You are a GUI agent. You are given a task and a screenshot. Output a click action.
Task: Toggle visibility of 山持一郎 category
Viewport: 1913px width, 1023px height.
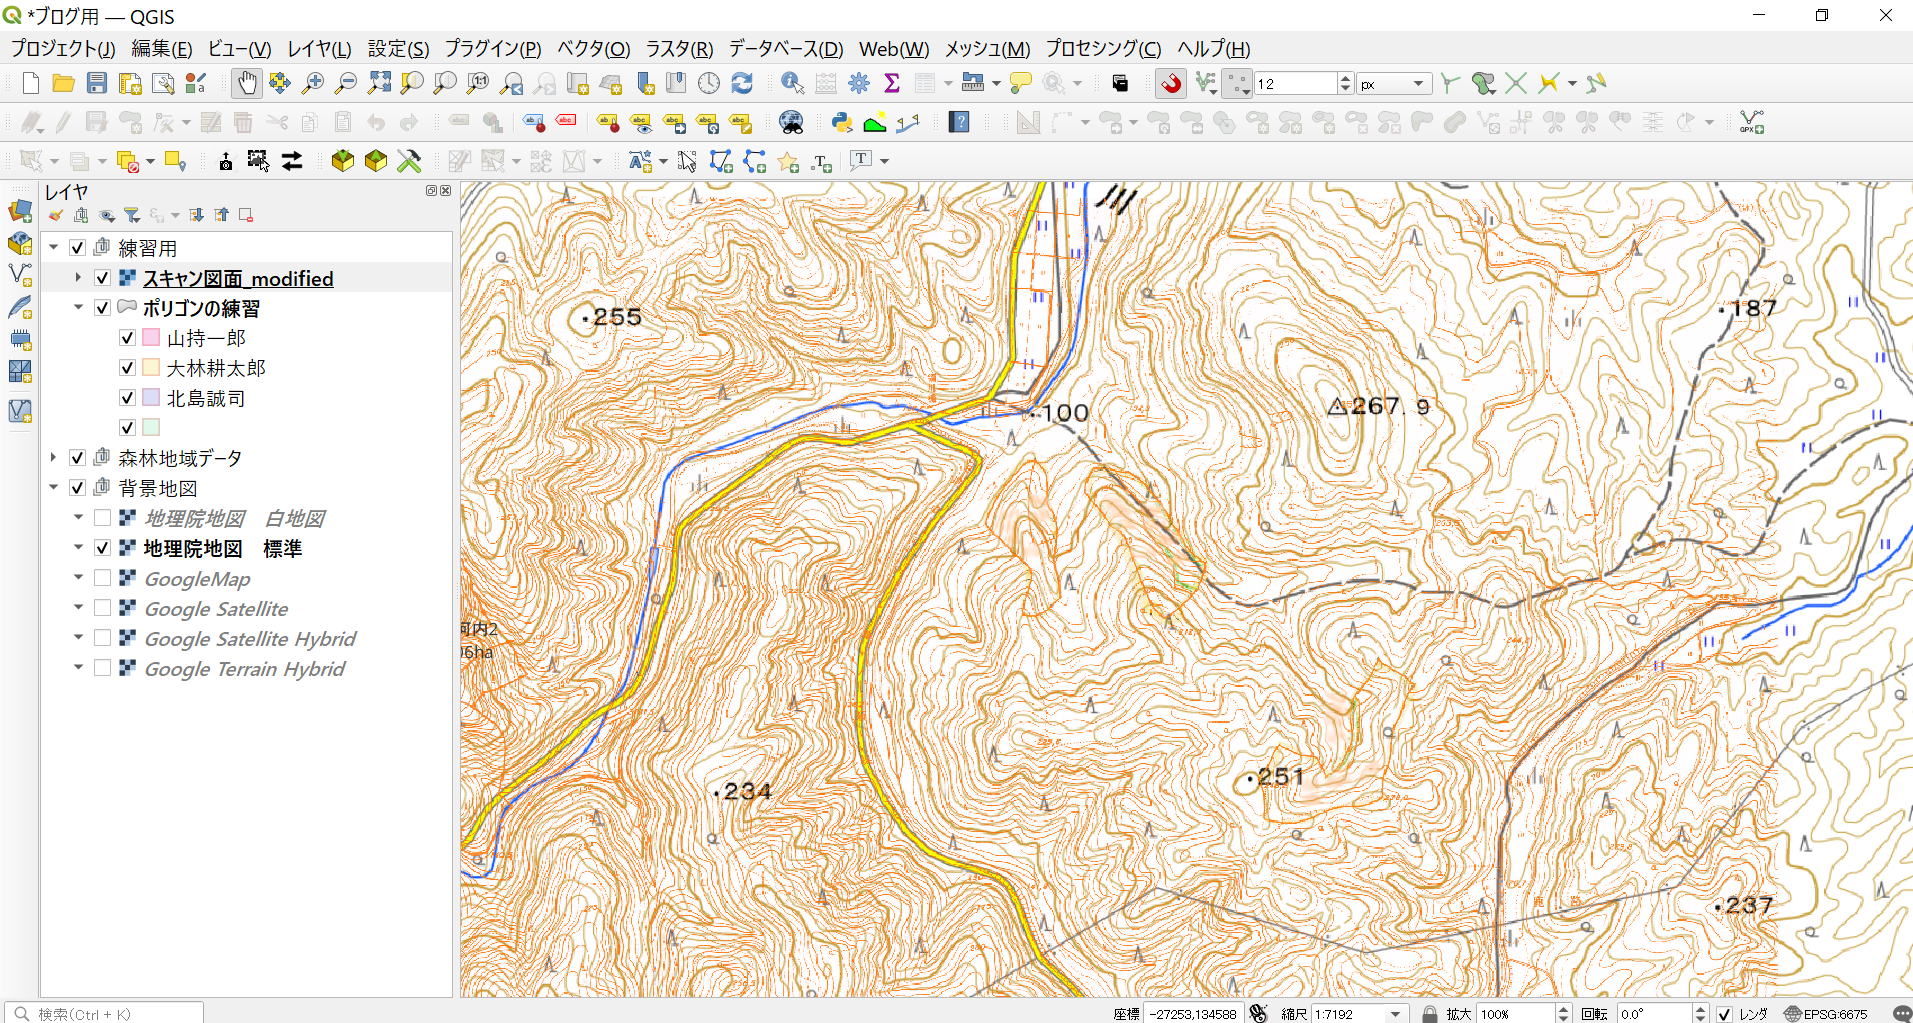point(127,338)
